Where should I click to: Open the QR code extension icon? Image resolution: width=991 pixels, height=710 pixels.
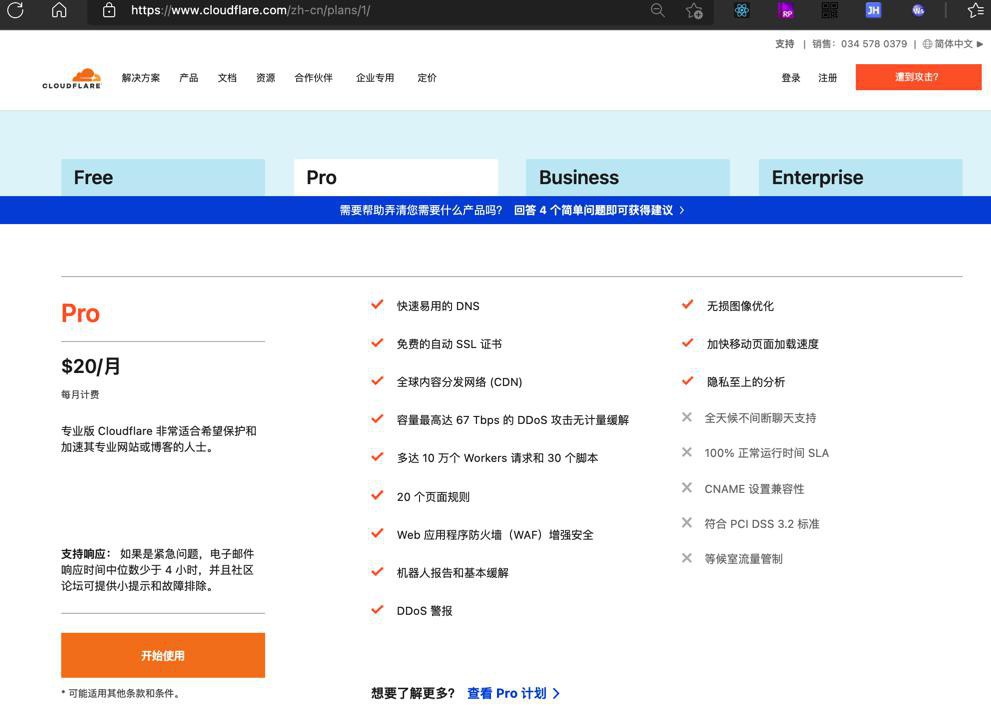point(830,10)
